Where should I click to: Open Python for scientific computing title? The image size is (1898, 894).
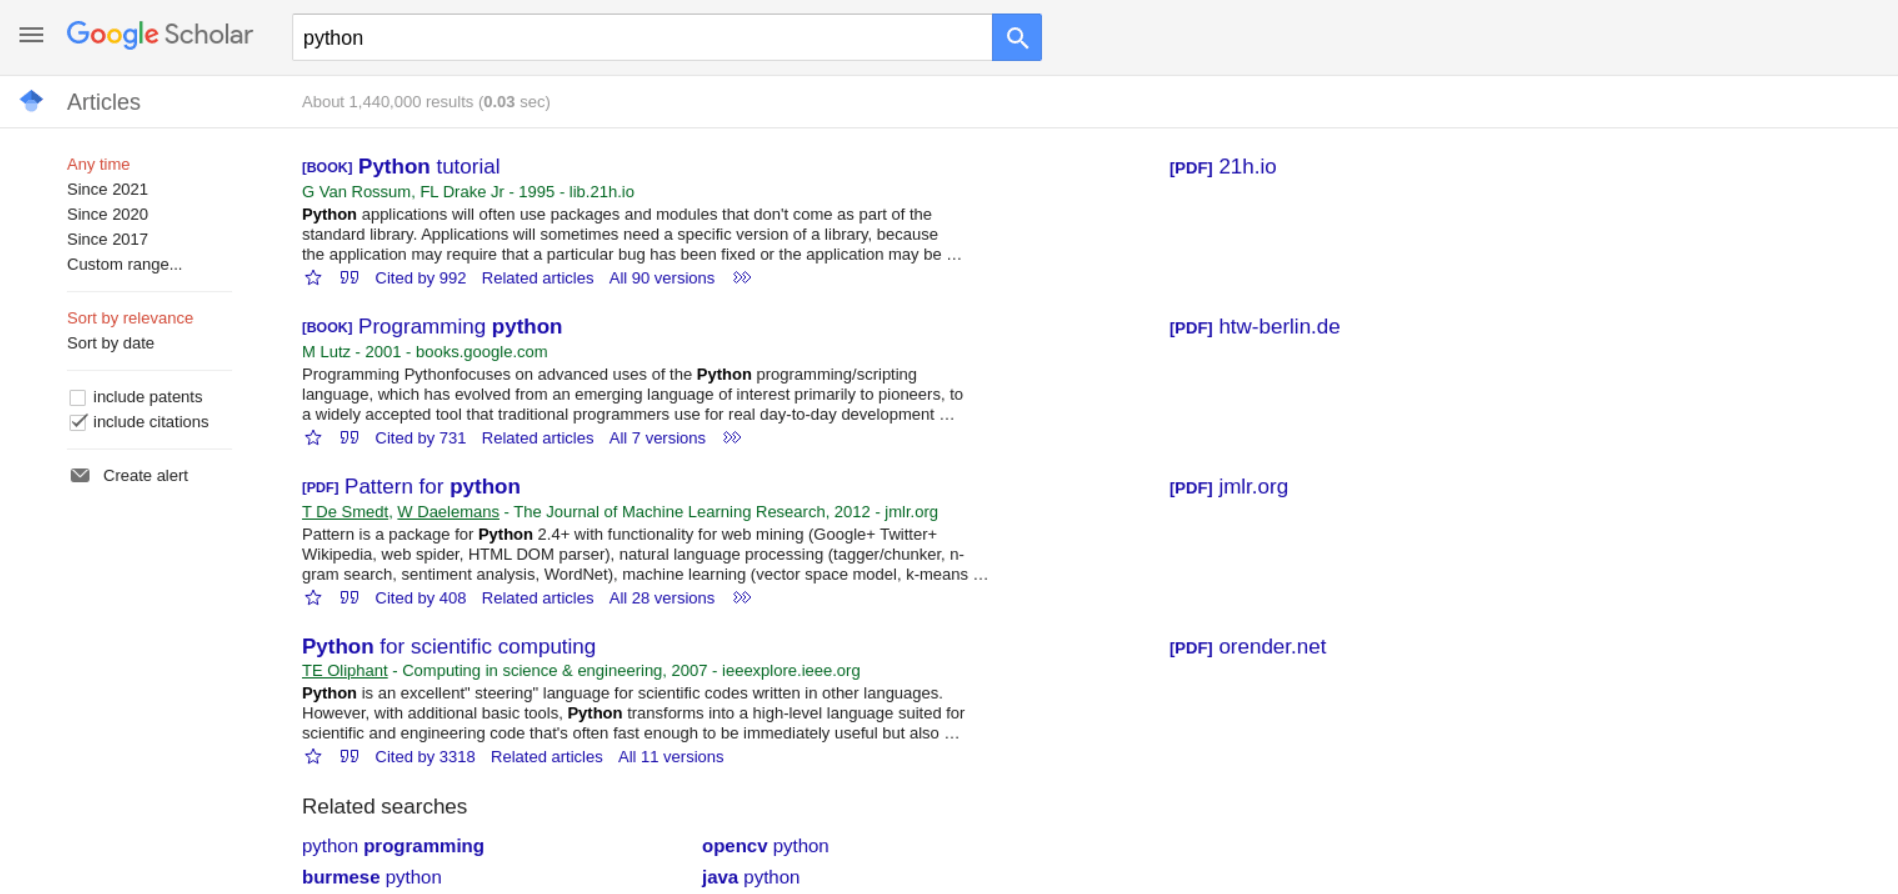(449, 646)
